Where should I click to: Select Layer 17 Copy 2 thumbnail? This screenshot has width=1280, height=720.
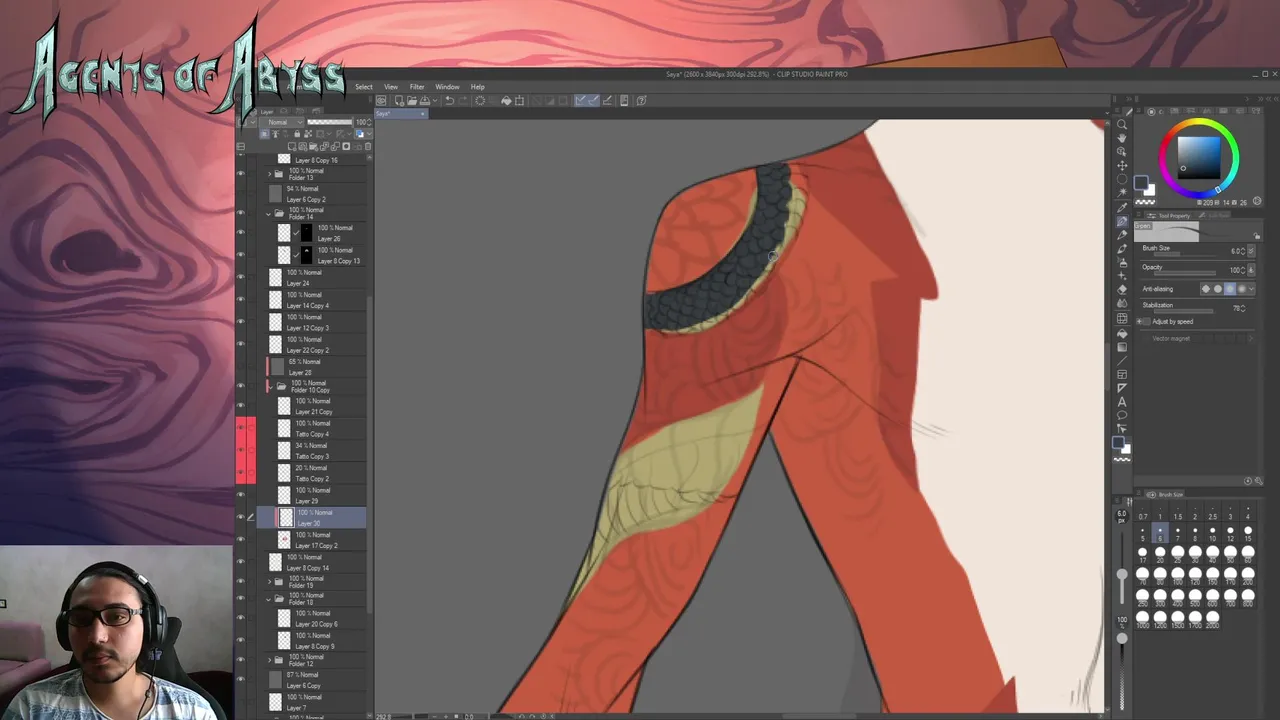coord(285,540)
